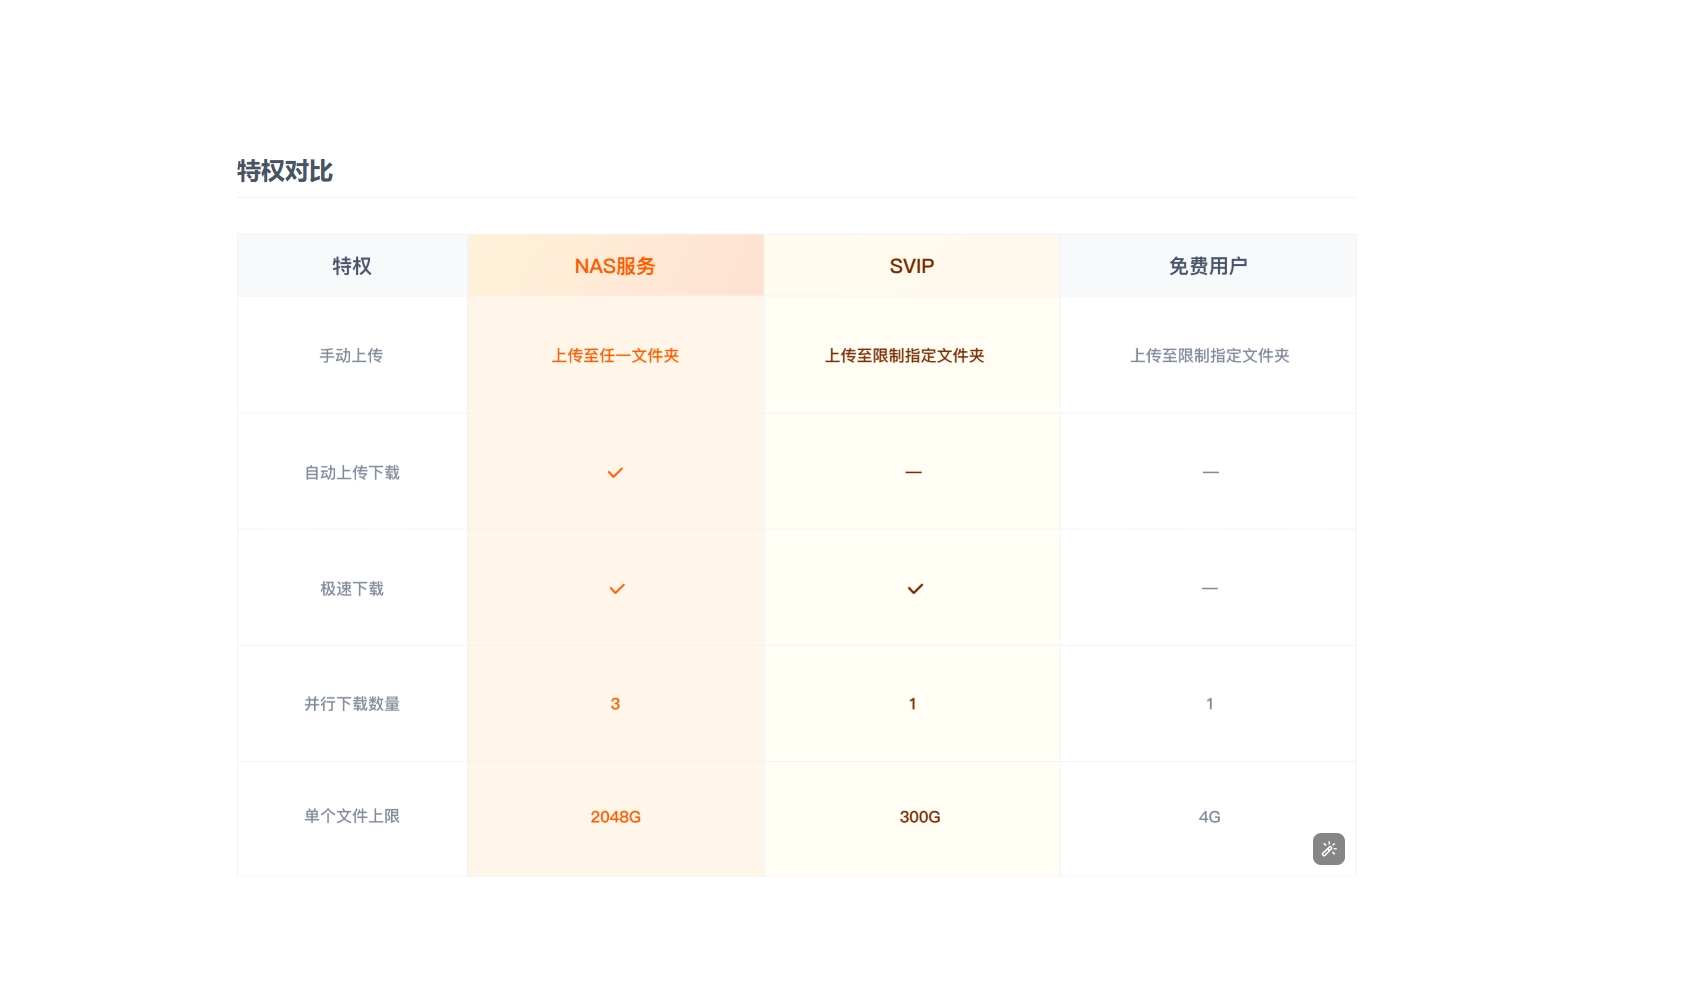Viewport: 1707px width, 998px height.
Task: Select the 特权 column header
Action: (352, 266)
